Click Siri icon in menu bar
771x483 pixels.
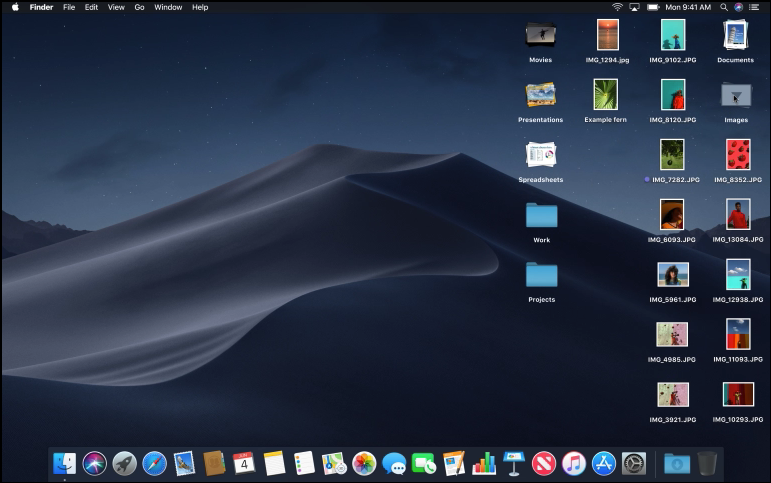(x=738, y=7)
